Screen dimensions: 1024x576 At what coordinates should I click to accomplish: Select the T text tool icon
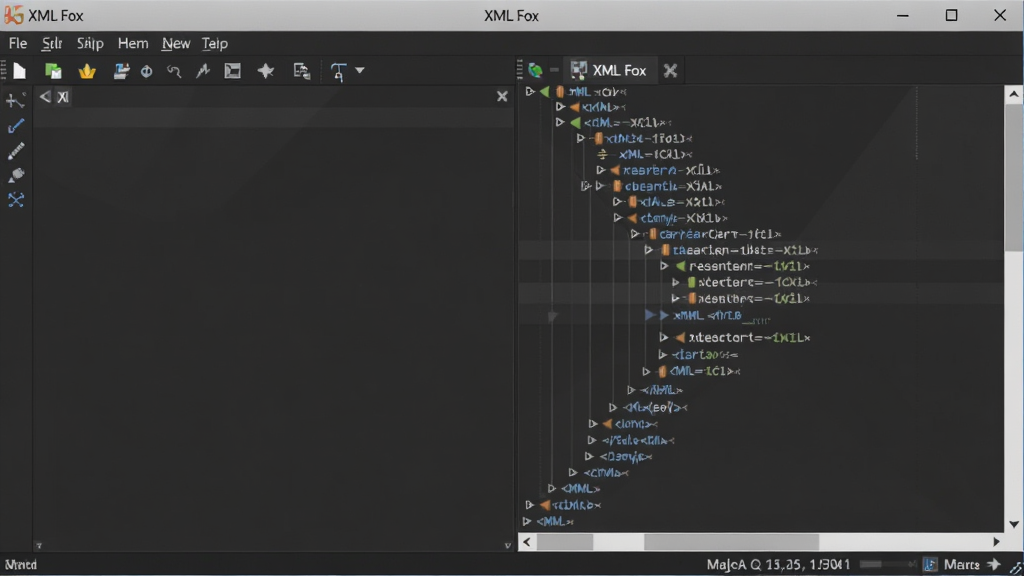338,71
